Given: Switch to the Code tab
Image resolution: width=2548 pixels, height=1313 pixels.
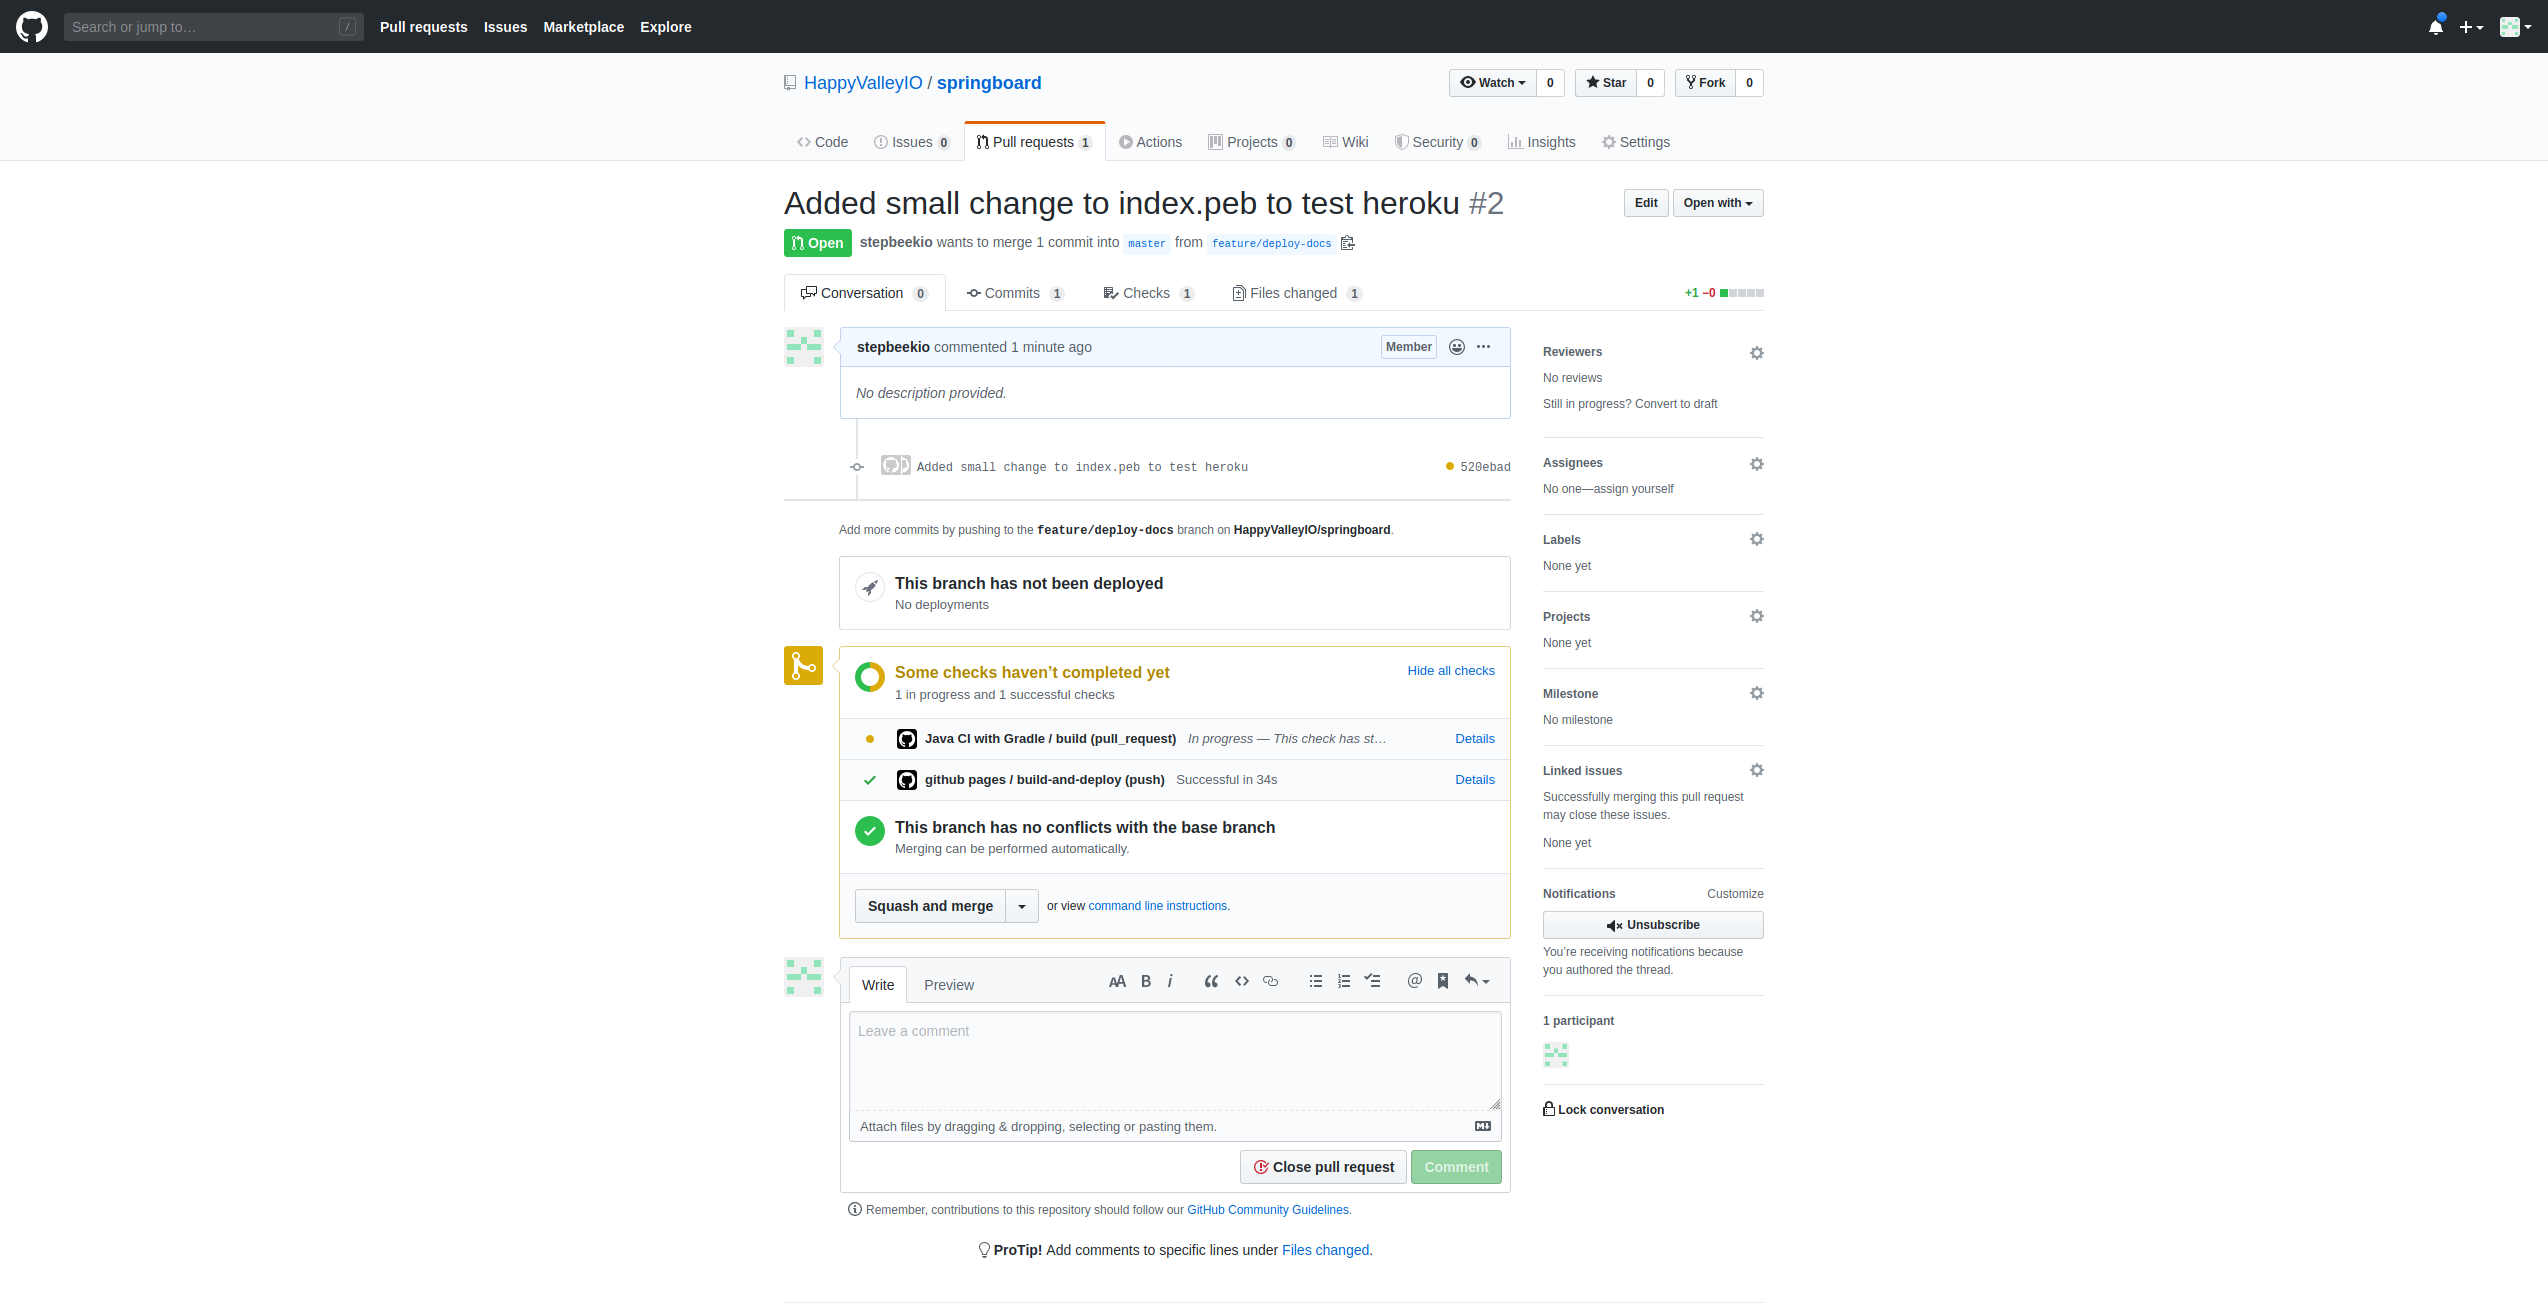Looking at the screenshot, I should pyautogui.click(x=822, y=142).
